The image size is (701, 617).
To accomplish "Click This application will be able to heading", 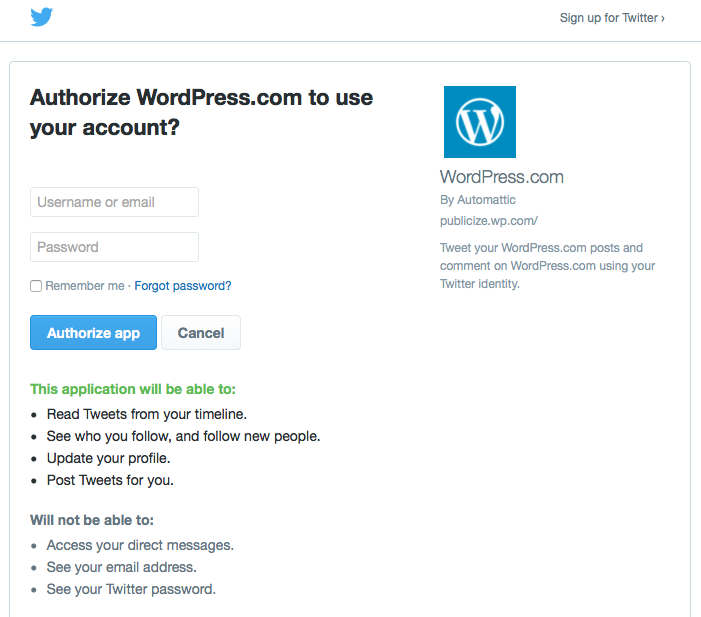I will pos(133,389).
